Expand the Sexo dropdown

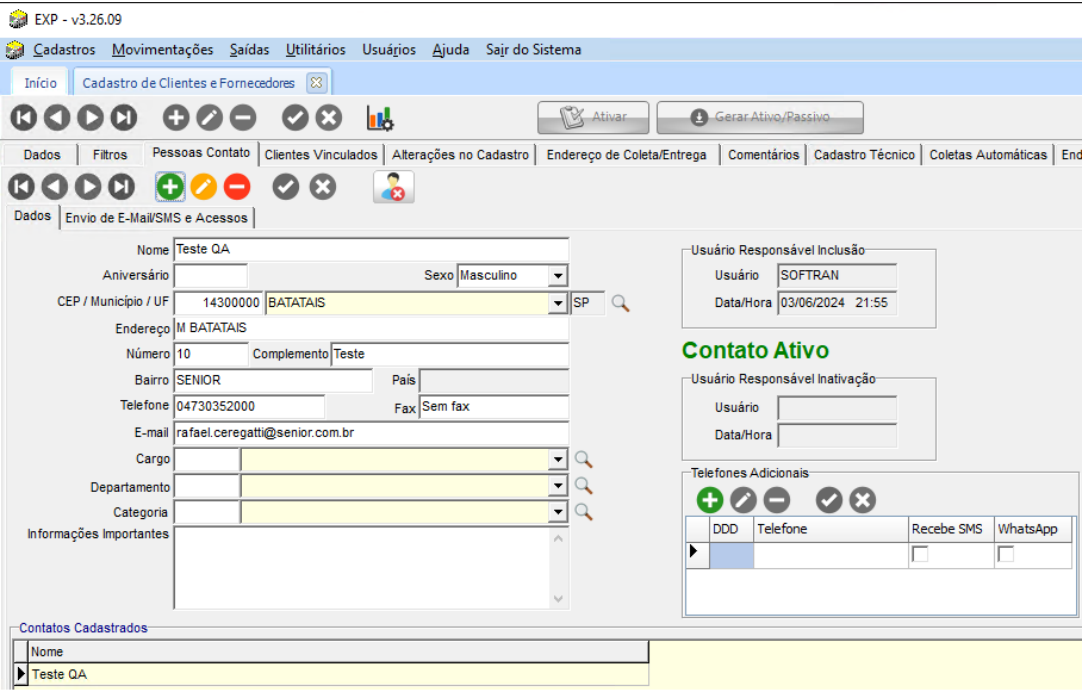click(x=558, y=276)
